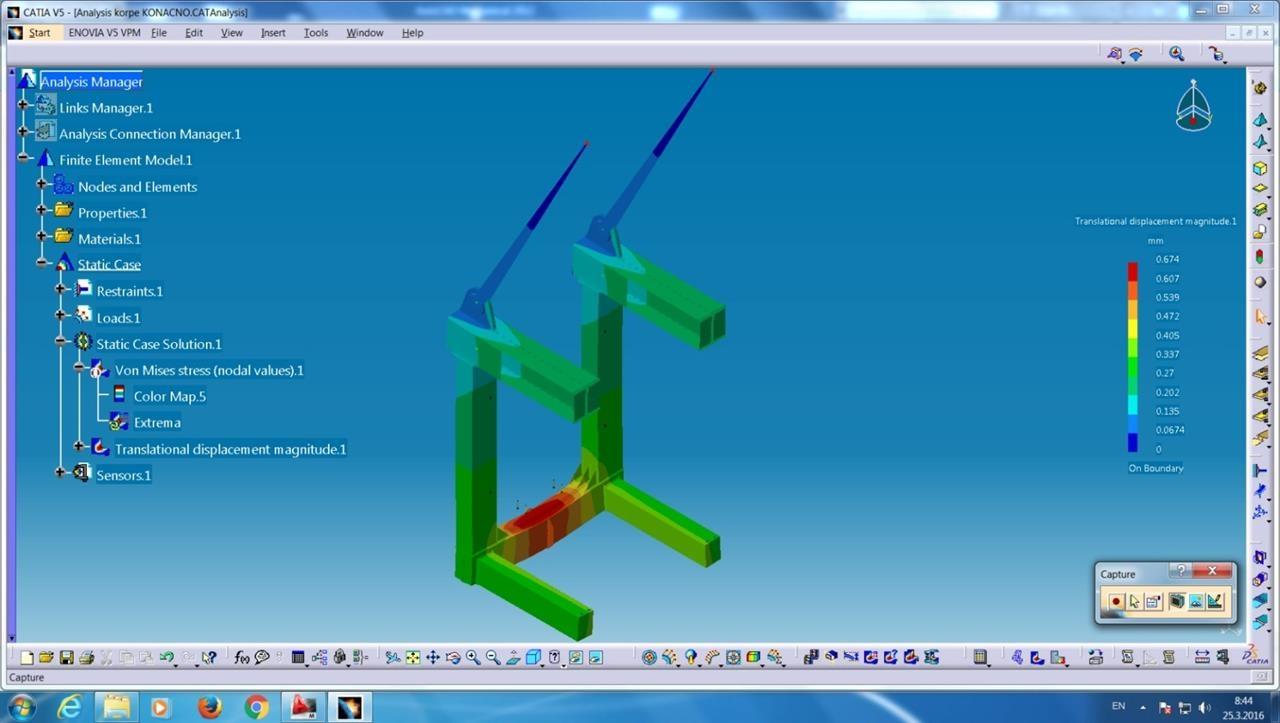
Task: Expand the Sensors.1 node
Action: (x=60, y=472)
